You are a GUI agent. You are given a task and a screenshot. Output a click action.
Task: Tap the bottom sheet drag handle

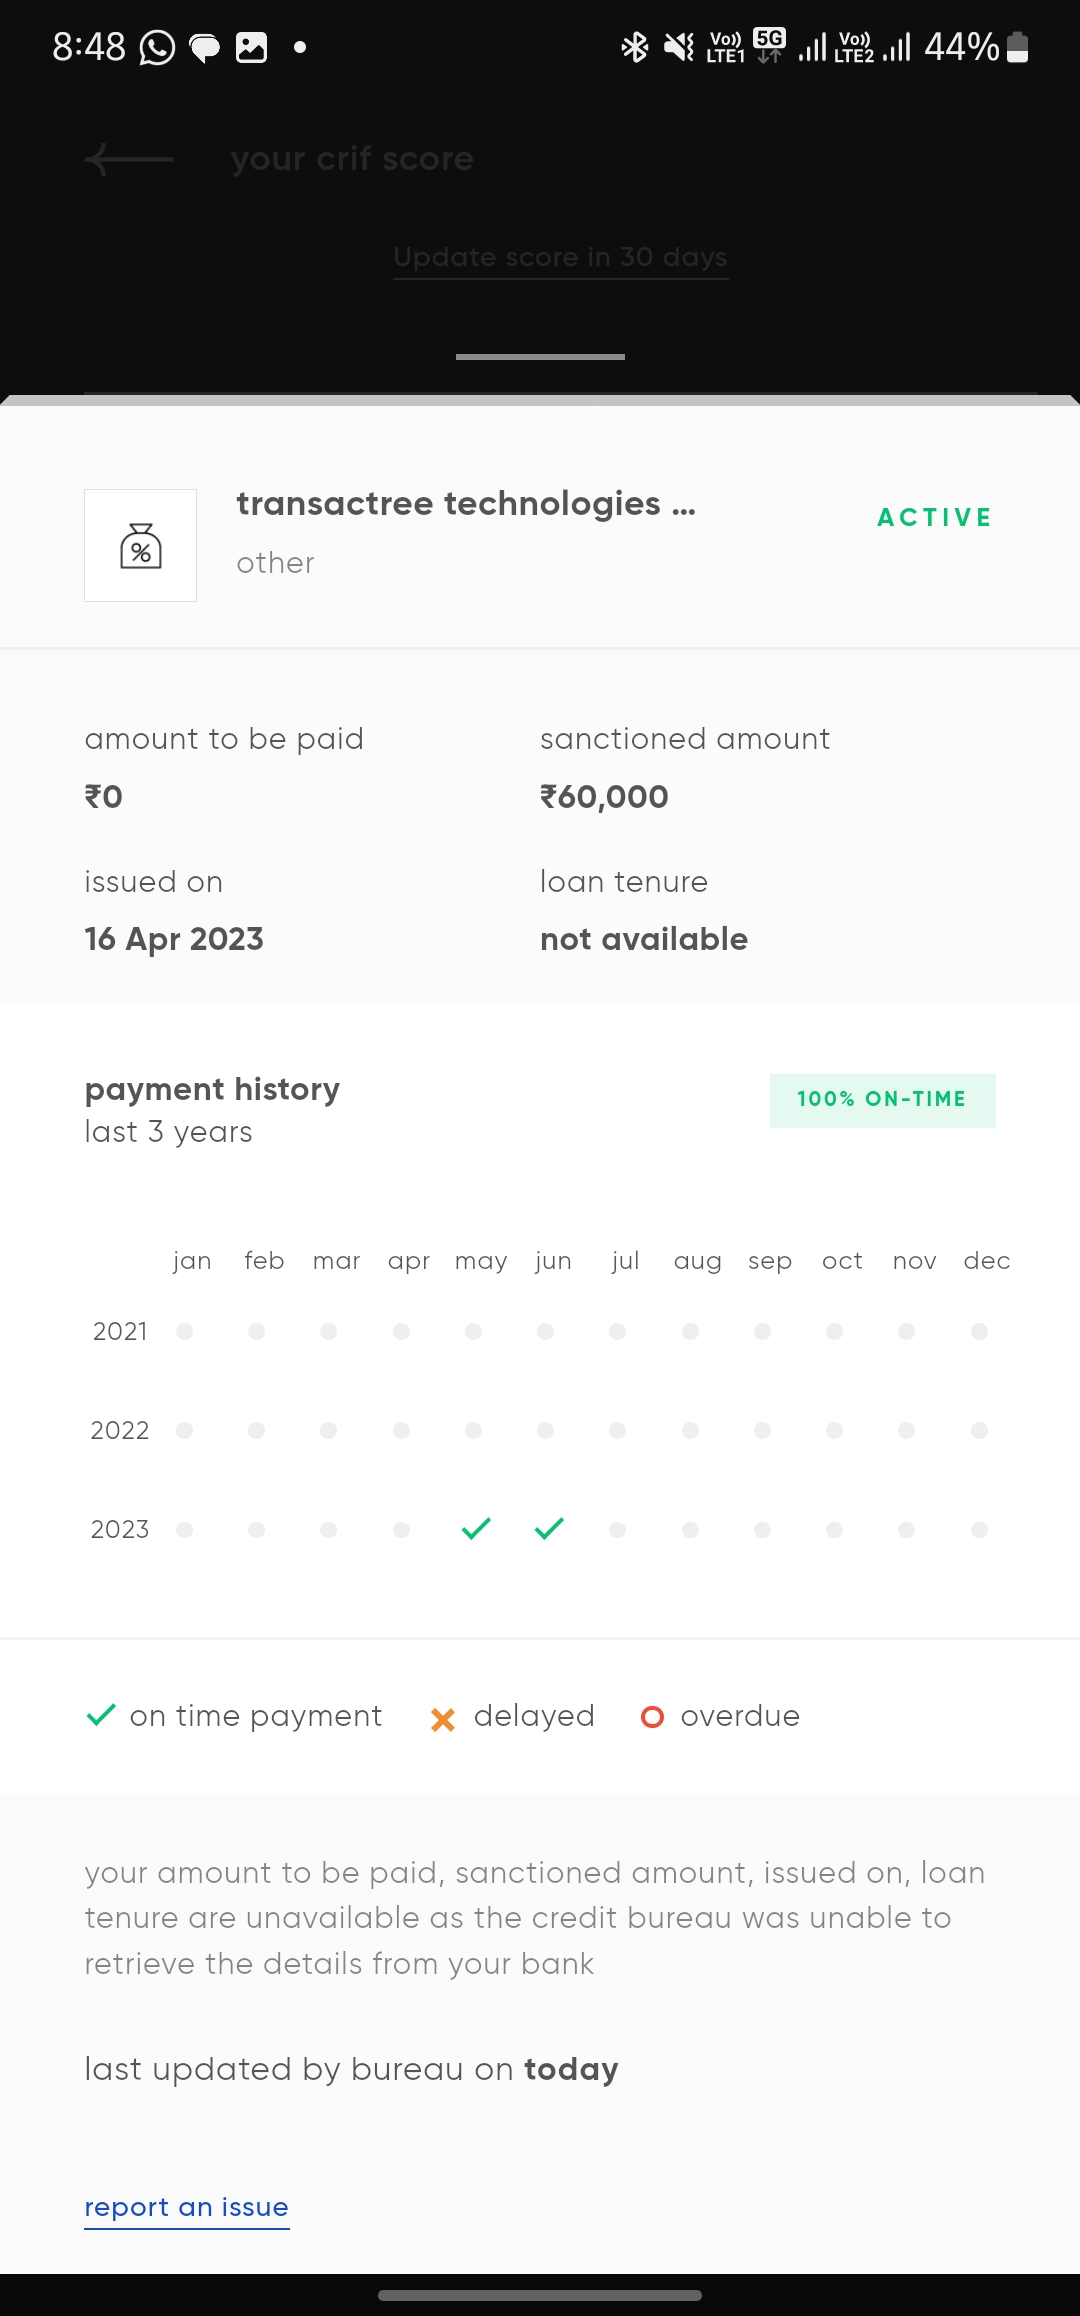tap(540, 357)
